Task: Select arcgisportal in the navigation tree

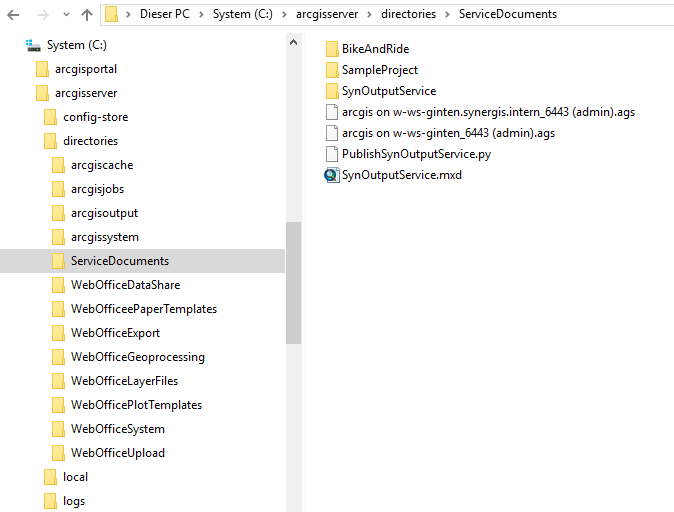Action: 86,70
